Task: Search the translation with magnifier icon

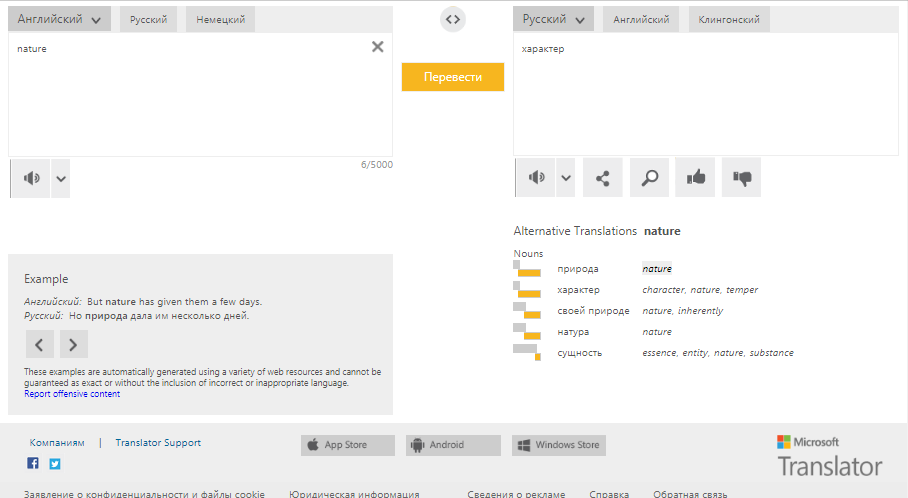Action: point(650,177)
